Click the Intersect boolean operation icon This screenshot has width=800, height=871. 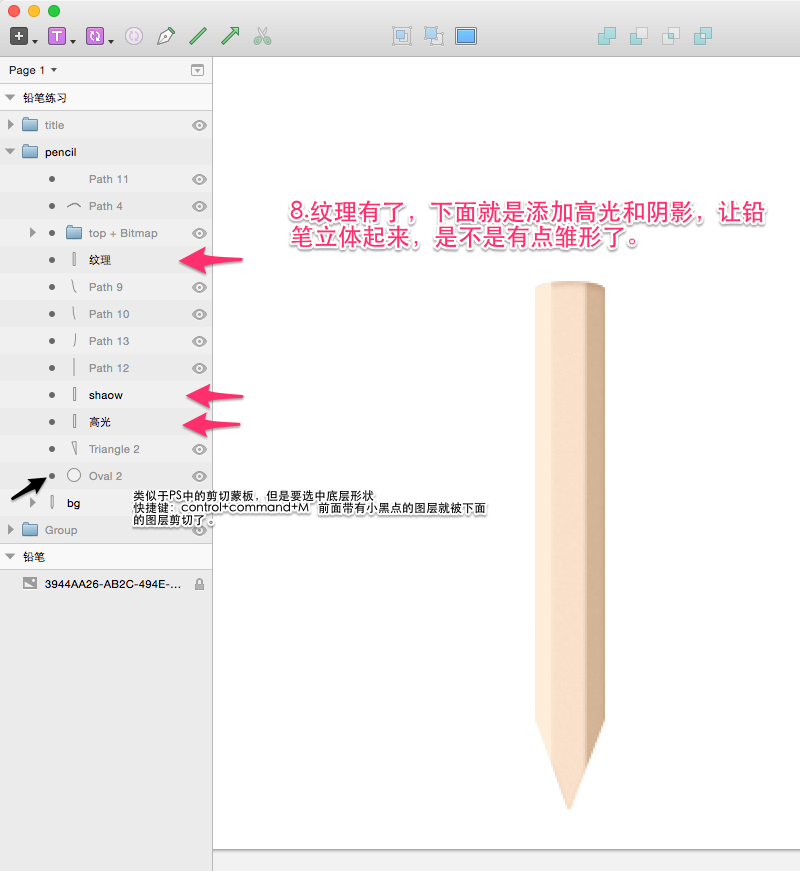click(x=671, y=36)
